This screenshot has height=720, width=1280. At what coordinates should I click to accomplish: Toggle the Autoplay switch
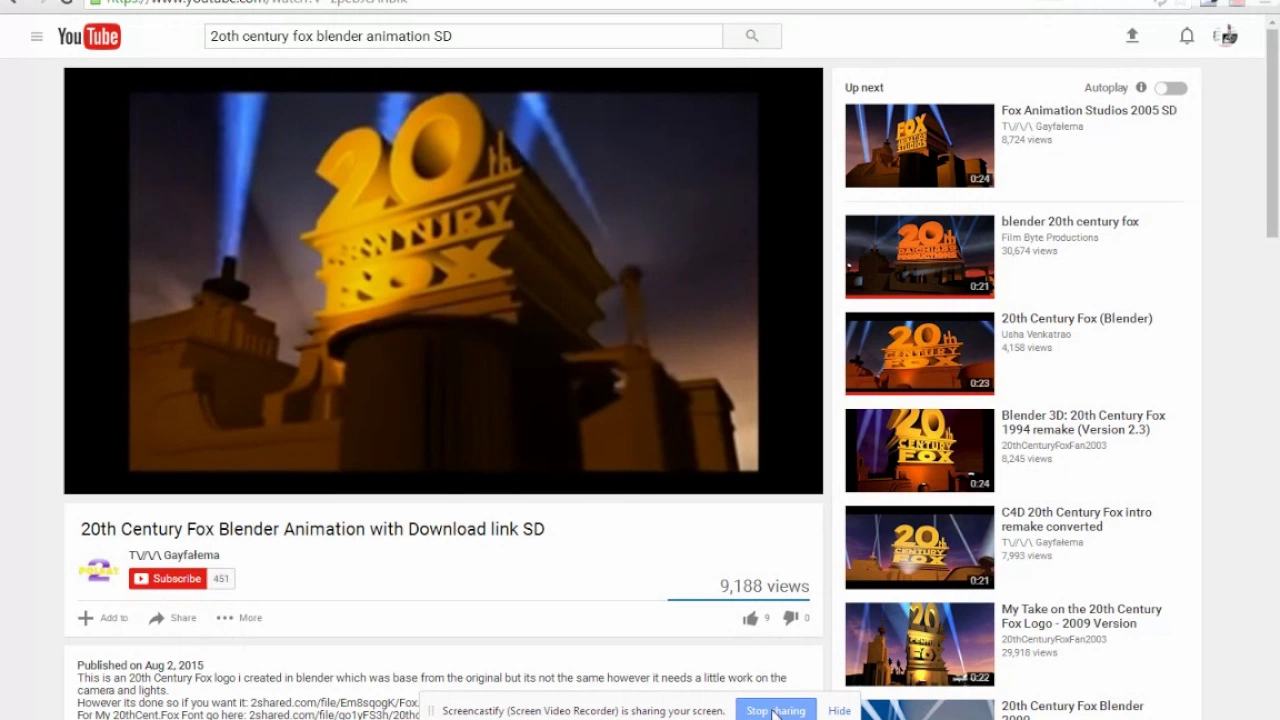tap(1171, 88)
